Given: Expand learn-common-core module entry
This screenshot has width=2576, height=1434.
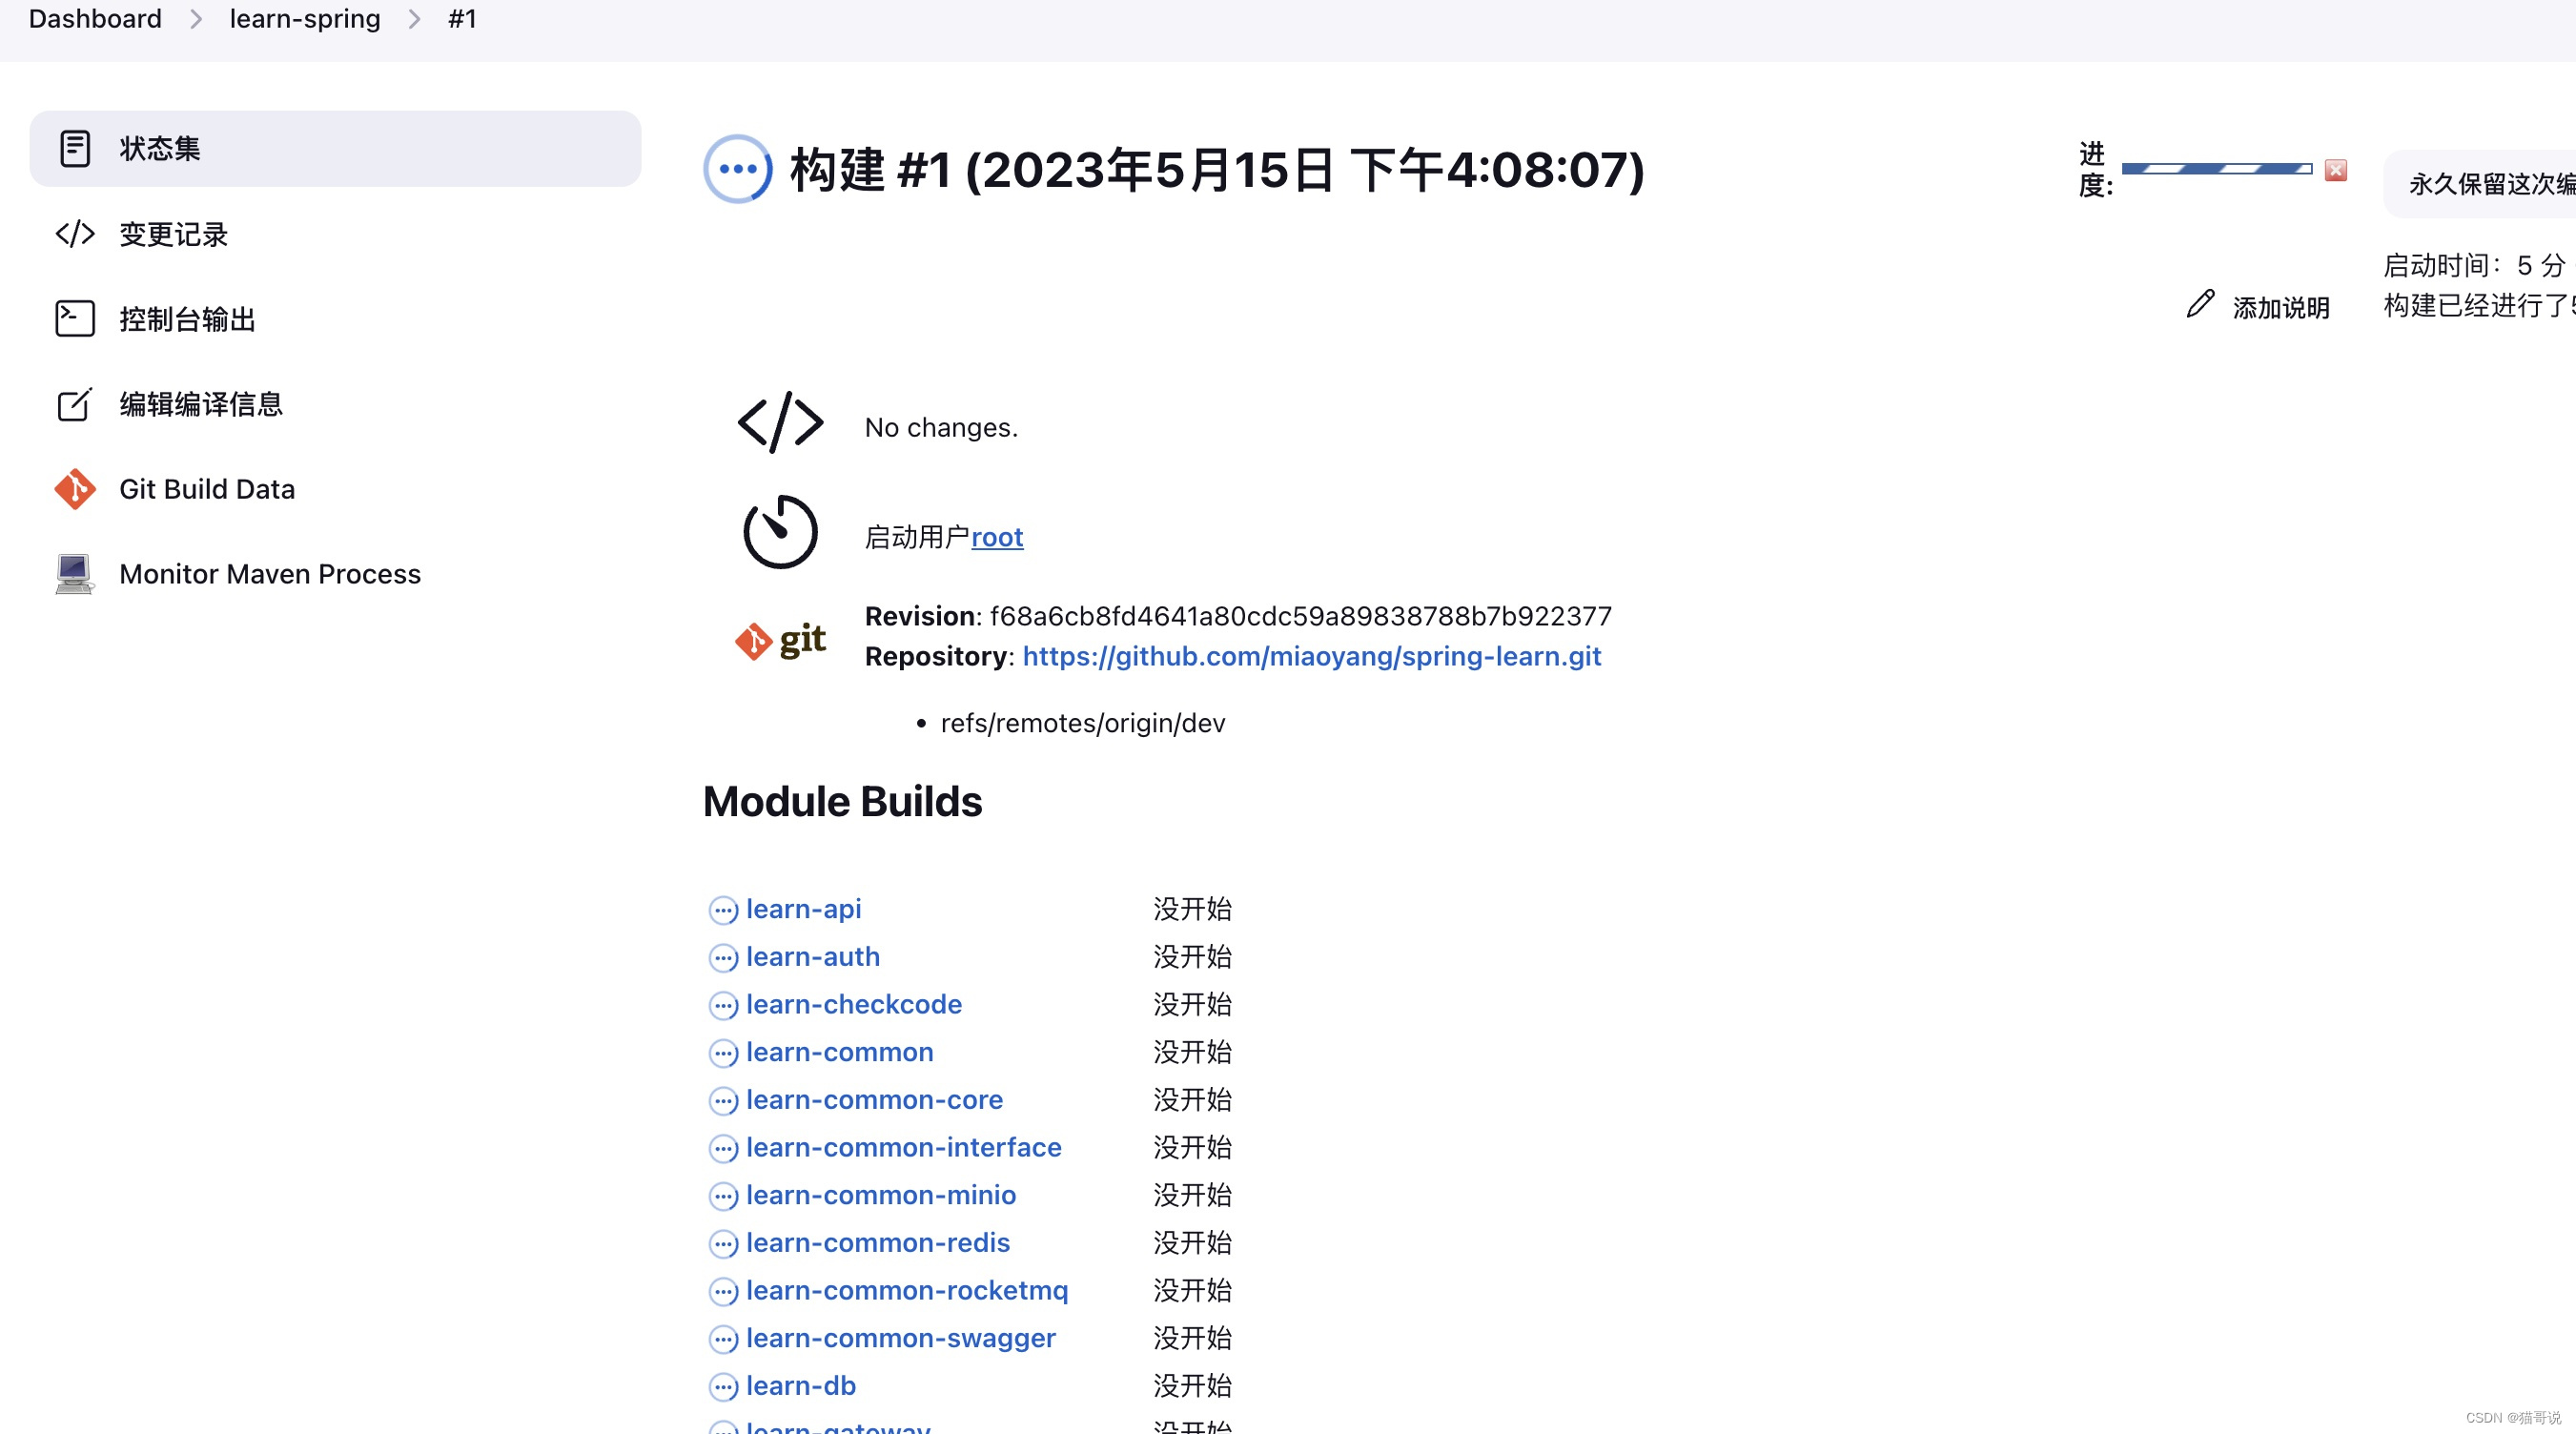Looking at the screenshot, I should pyautogui.click(x=874, y=1098).
